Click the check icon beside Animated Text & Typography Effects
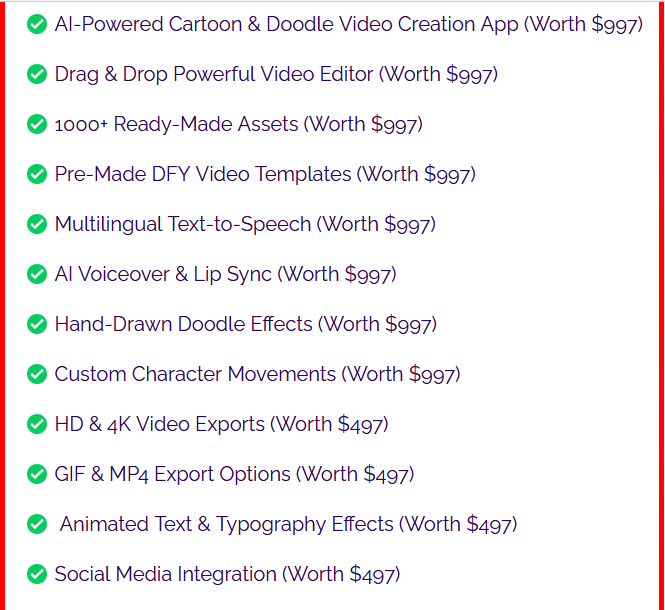 37,524
